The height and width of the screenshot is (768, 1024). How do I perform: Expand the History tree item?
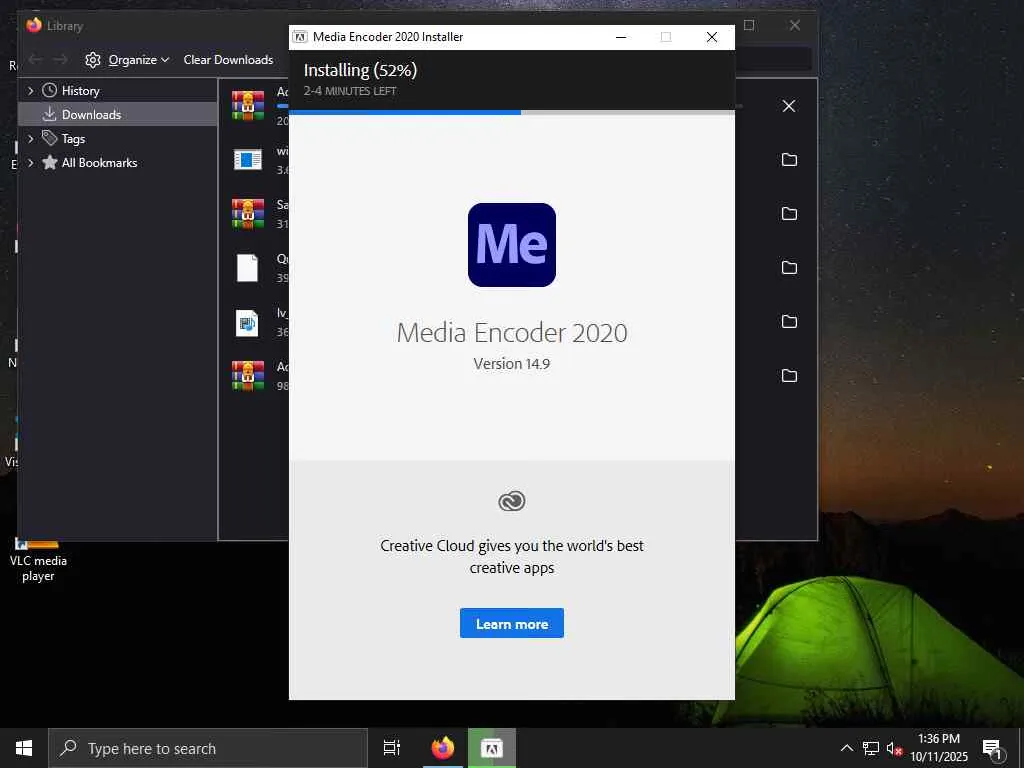pos(30,91)
